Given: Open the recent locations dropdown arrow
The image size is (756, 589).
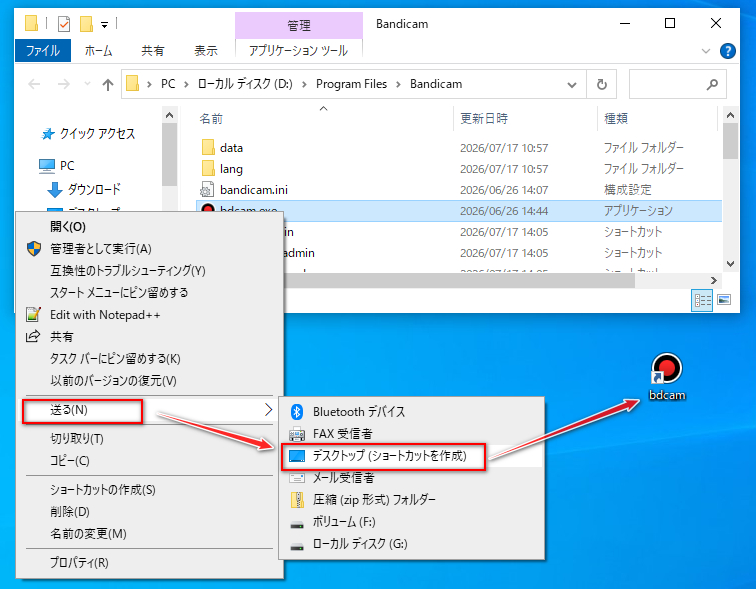Looking at the screenshot, I should (87, 84).
